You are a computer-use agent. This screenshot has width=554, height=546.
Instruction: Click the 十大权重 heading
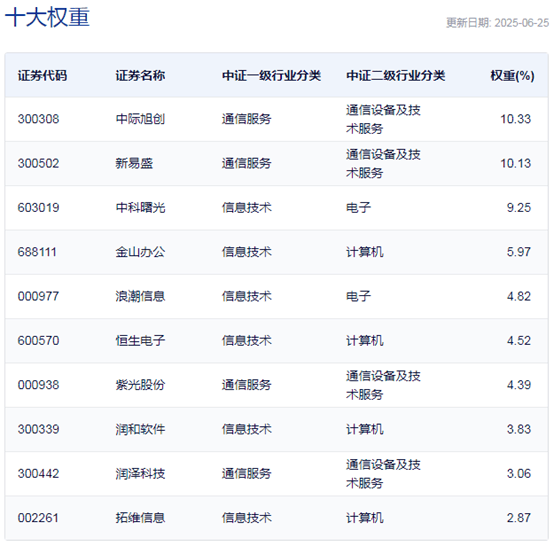47,17
